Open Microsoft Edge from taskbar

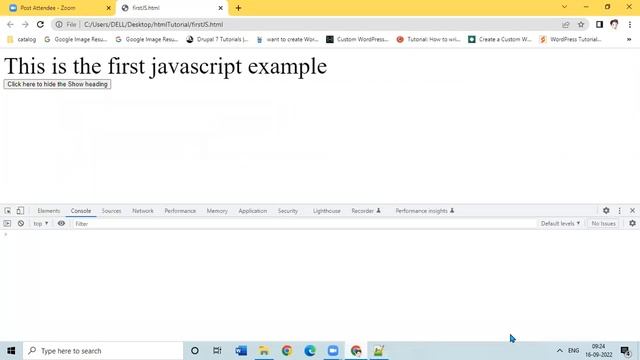click(310, 351)
